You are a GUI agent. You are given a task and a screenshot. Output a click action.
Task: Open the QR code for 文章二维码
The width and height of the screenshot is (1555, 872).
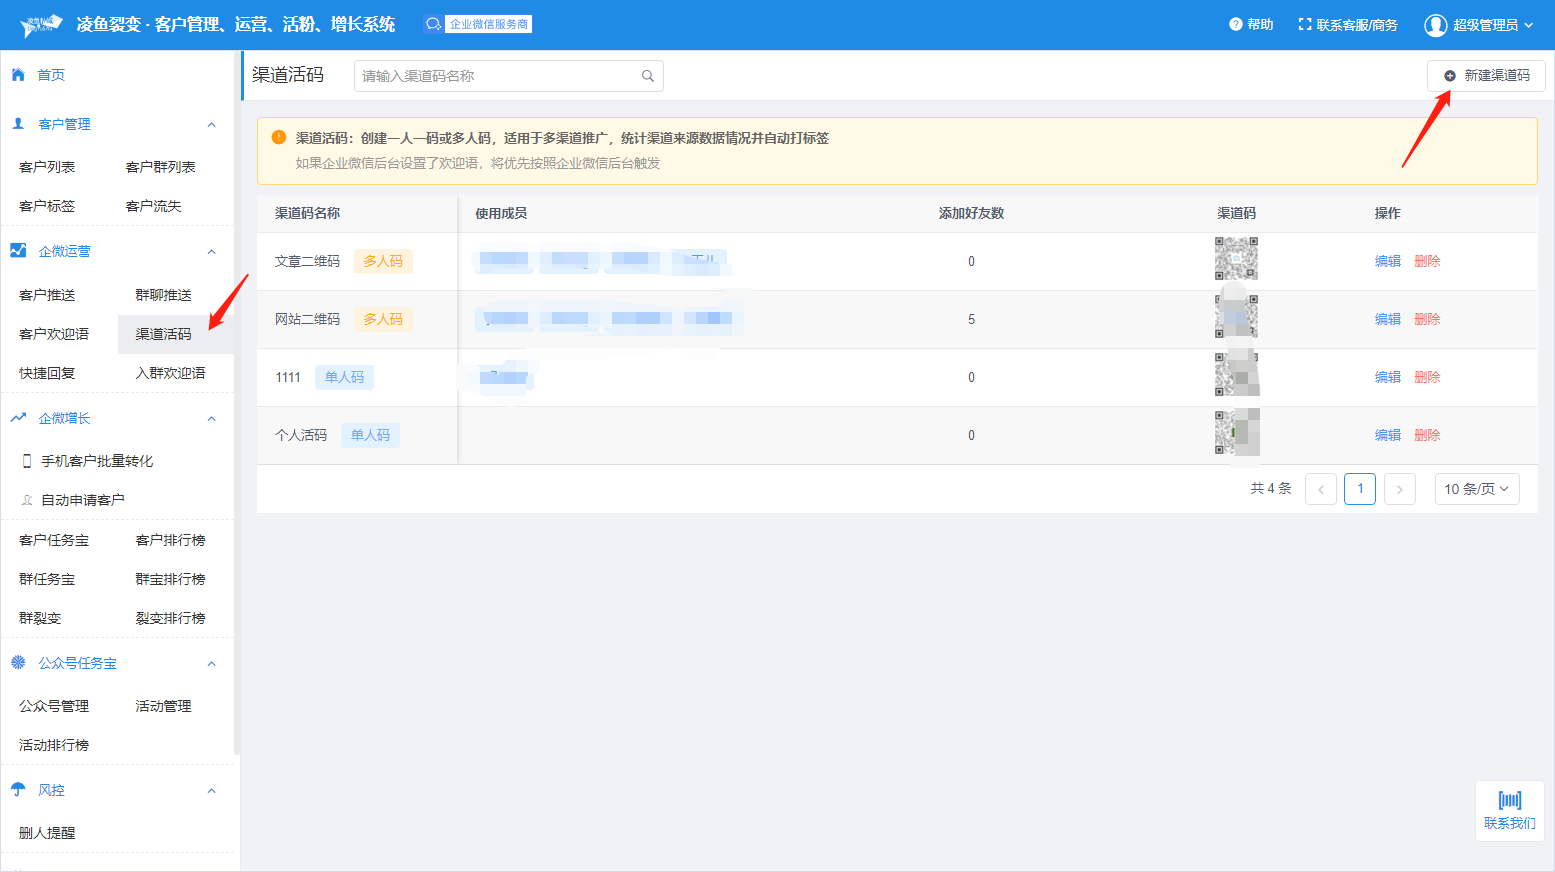pos(1236,259)
